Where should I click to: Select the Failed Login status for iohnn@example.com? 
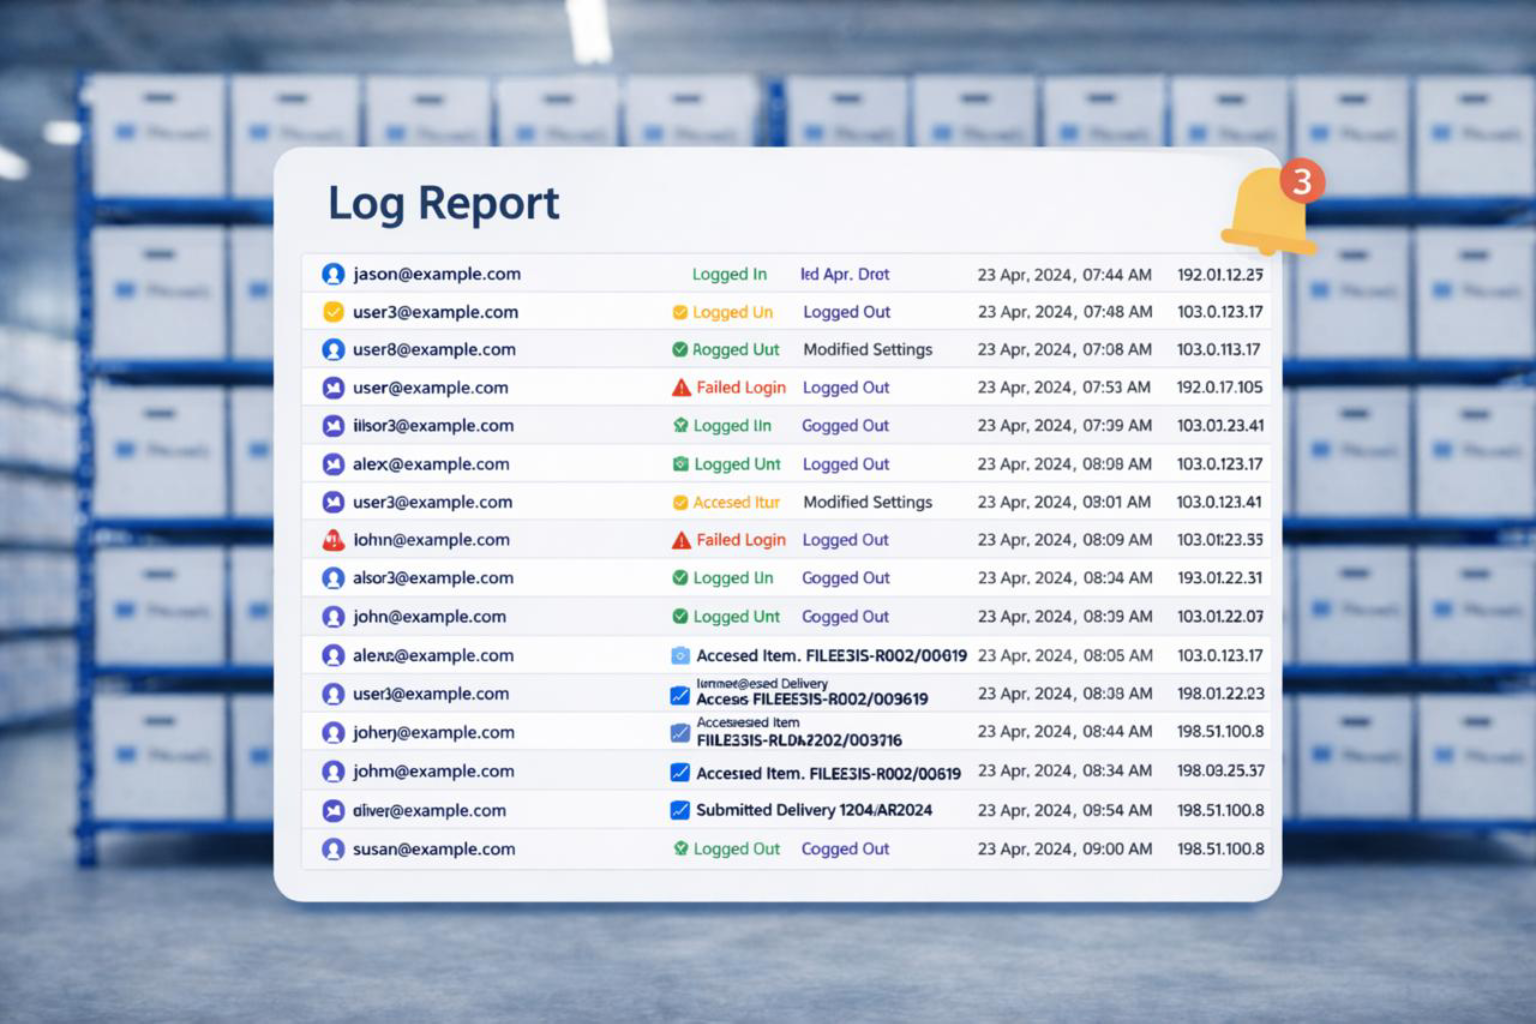pyautogui.click(x=740, y=540)
